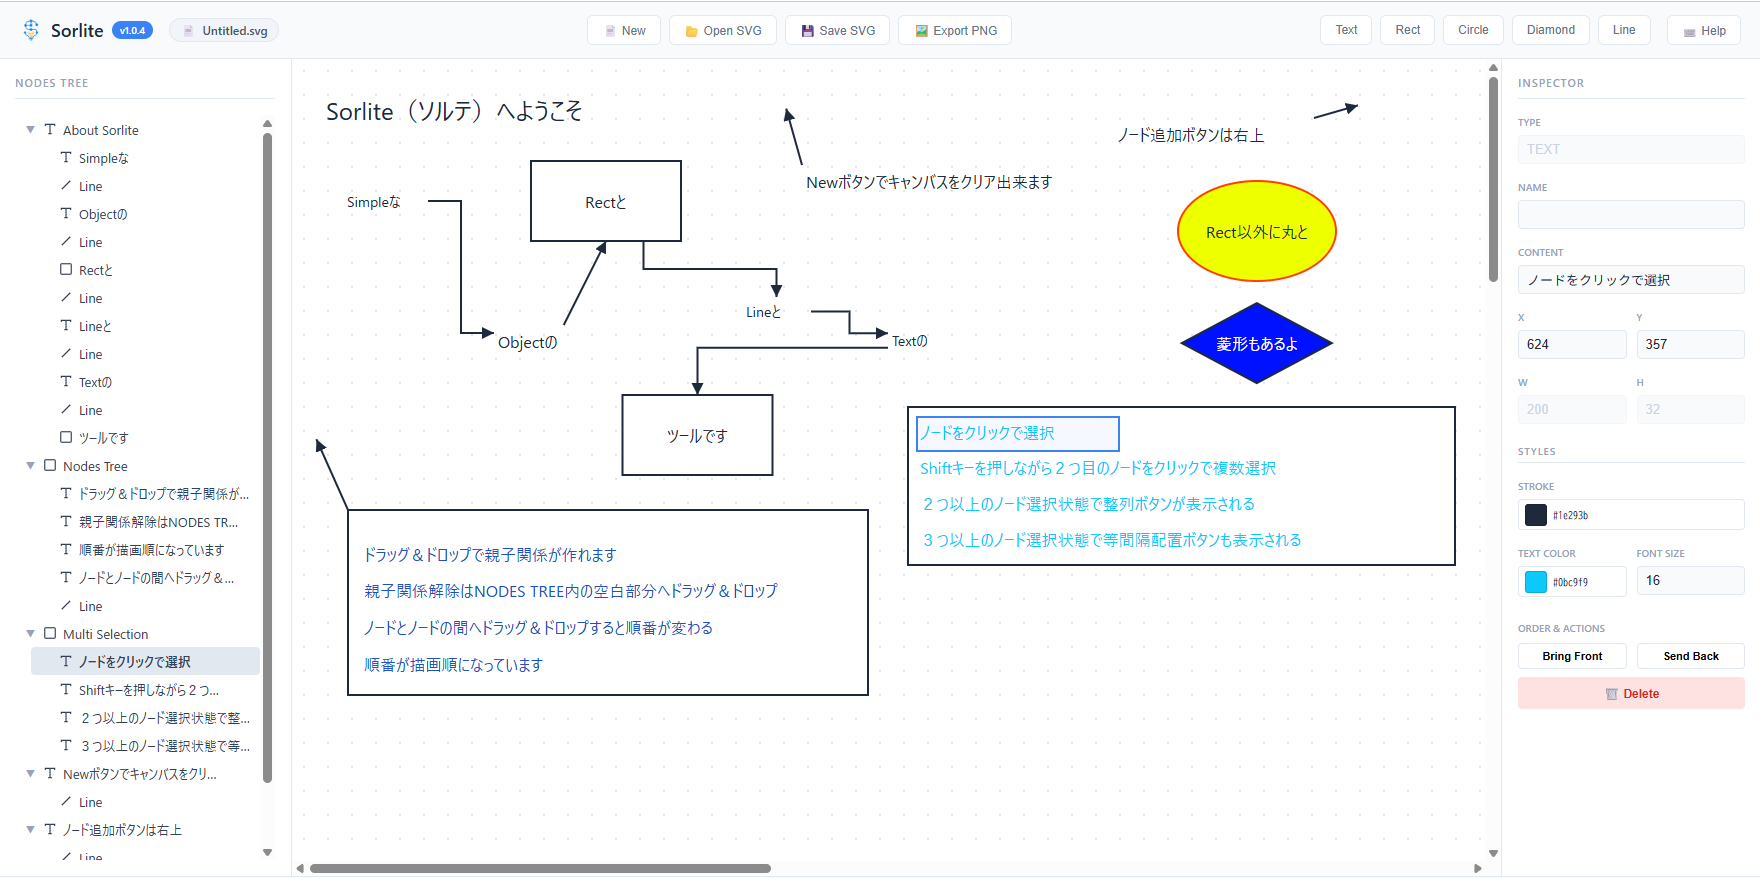
Task: Collapse the About Sorlite tree node
Action: coord(30,130)
